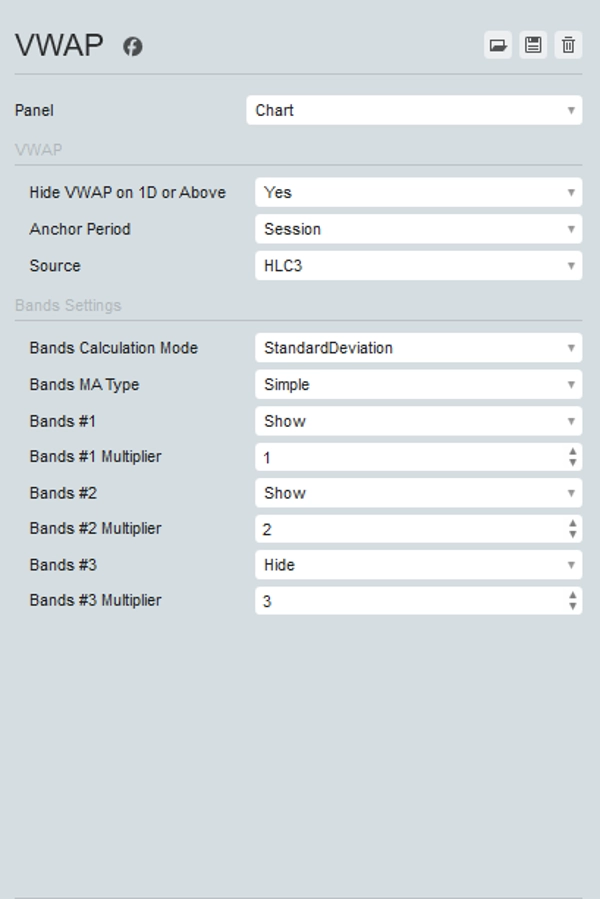This screenshot has height=899, width=600.
Task: Open the Source dropdown showing HLC3
Action: pos(418,266)
